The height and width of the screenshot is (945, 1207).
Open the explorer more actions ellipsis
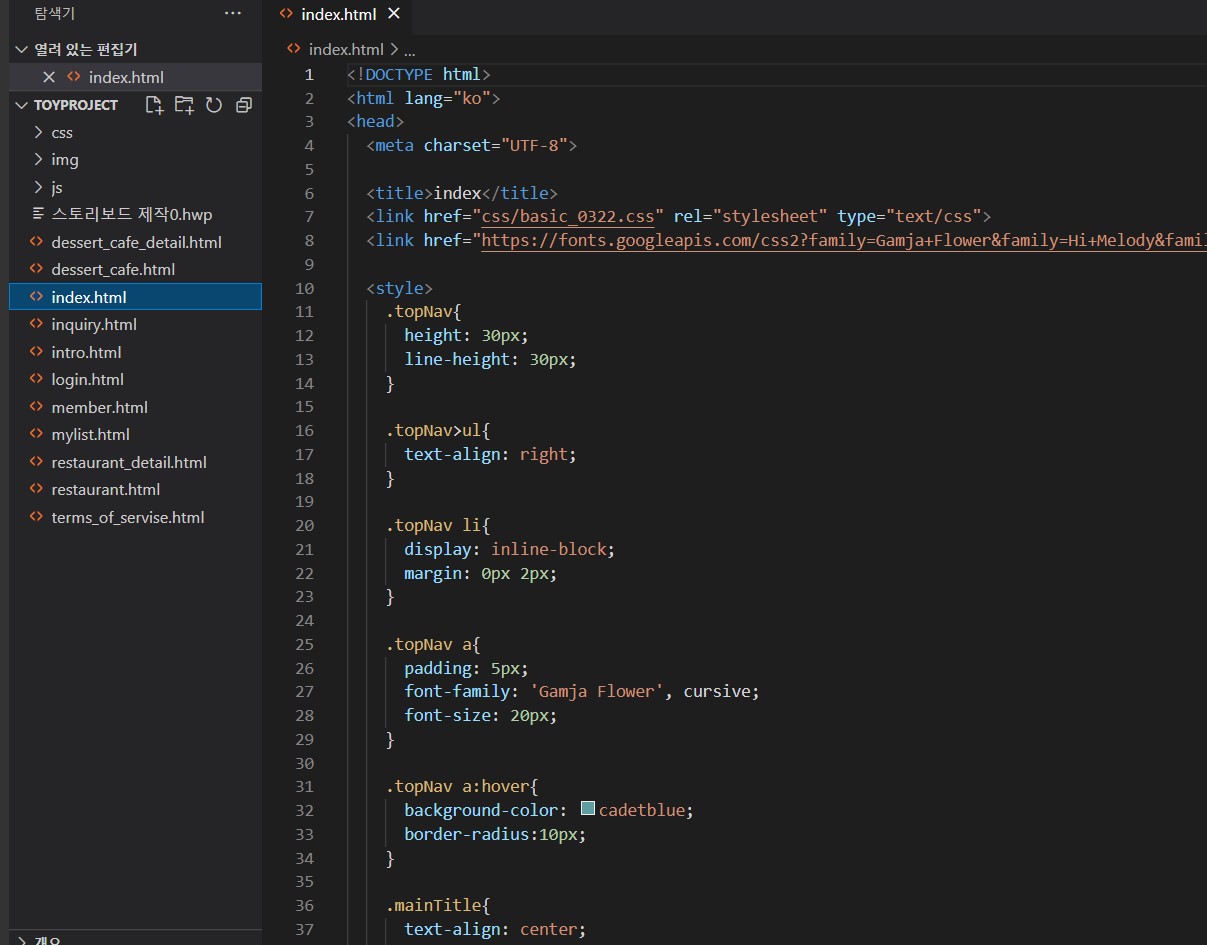[x=233, y=14]
